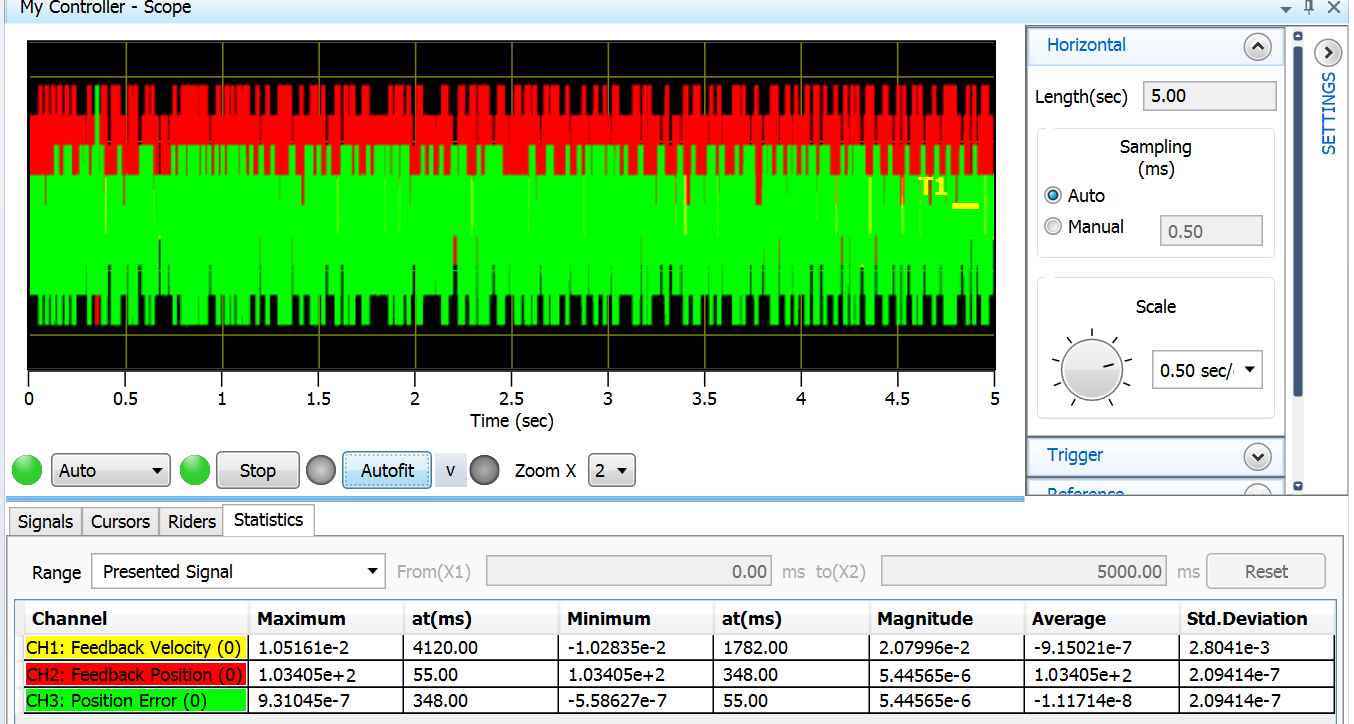Screen dimensions: 1354x724
Task: Collapse the Horizontal section
Action: tap(1257, 46)
